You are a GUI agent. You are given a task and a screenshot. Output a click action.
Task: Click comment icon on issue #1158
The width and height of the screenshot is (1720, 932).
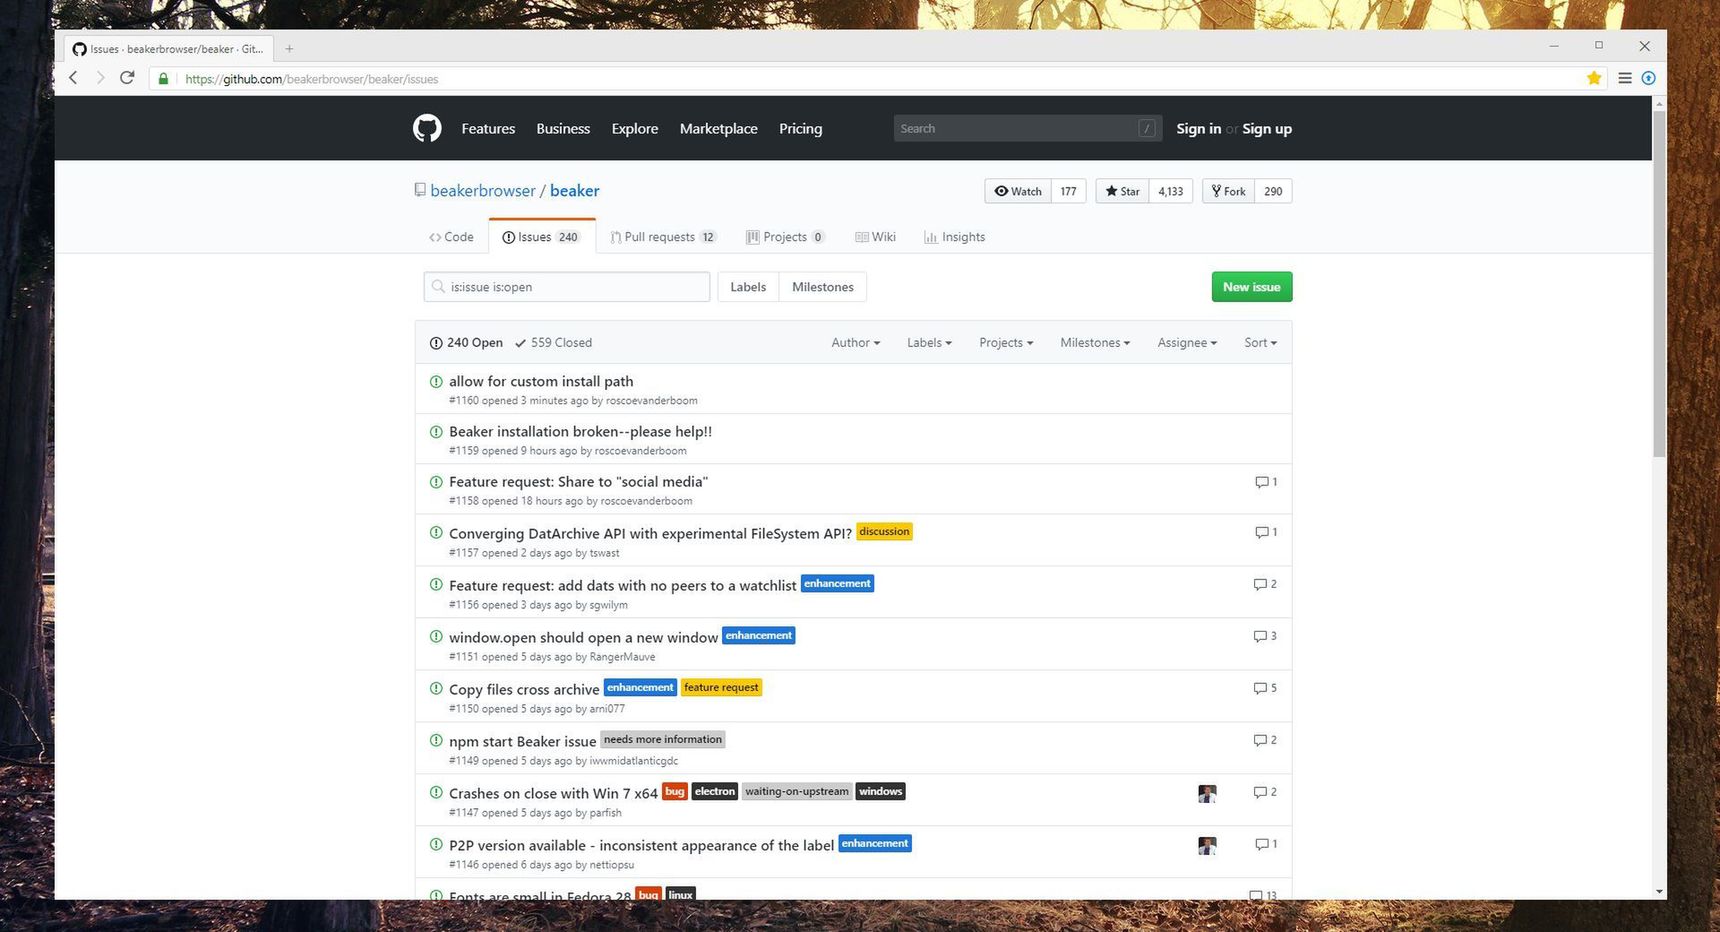[x=1261, y=482]
